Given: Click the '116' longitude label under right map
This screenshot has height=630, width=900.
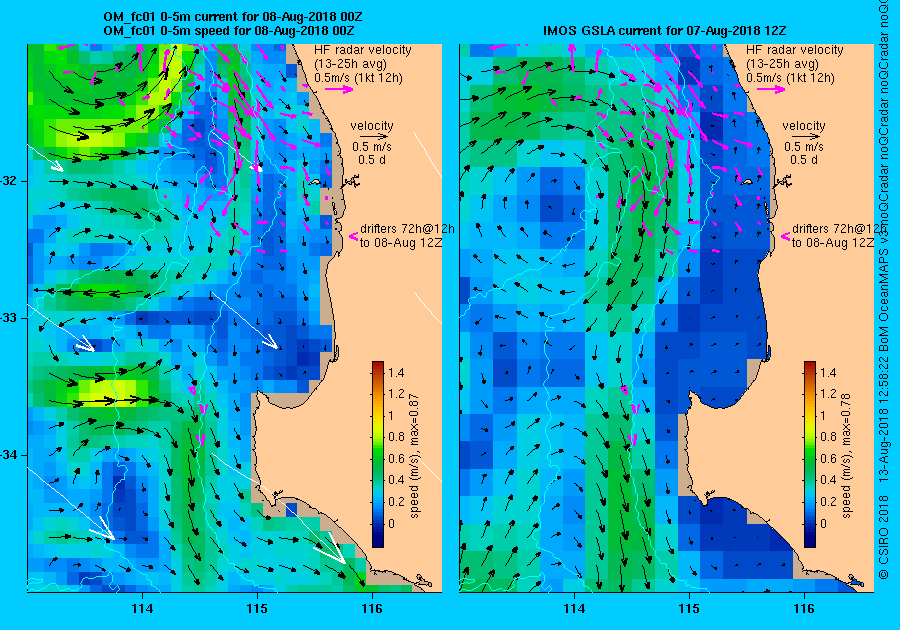Looking at the screenshot, I should (x=804, y=609).
